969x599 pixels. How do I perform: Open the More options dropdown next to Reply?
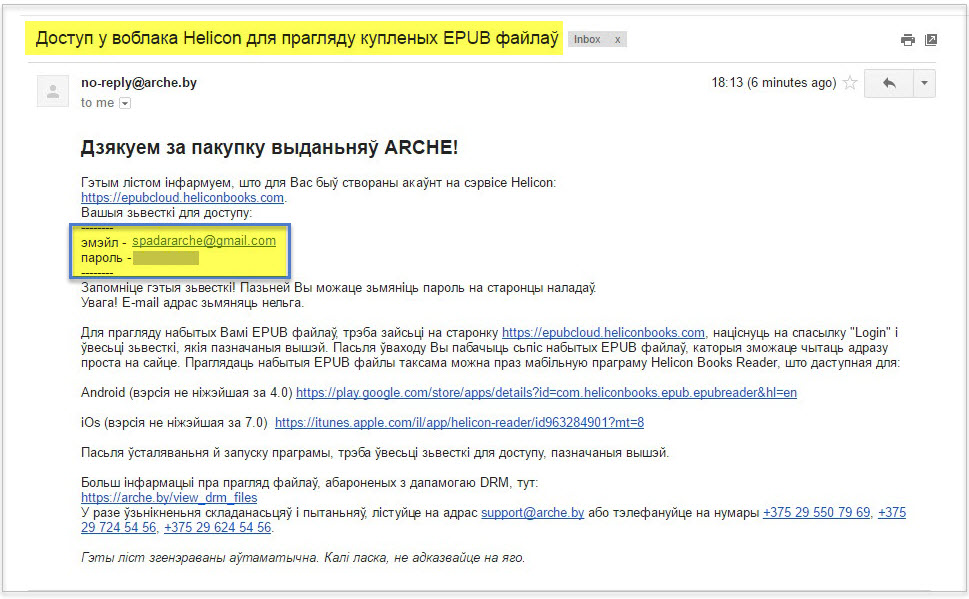point(924,83)
